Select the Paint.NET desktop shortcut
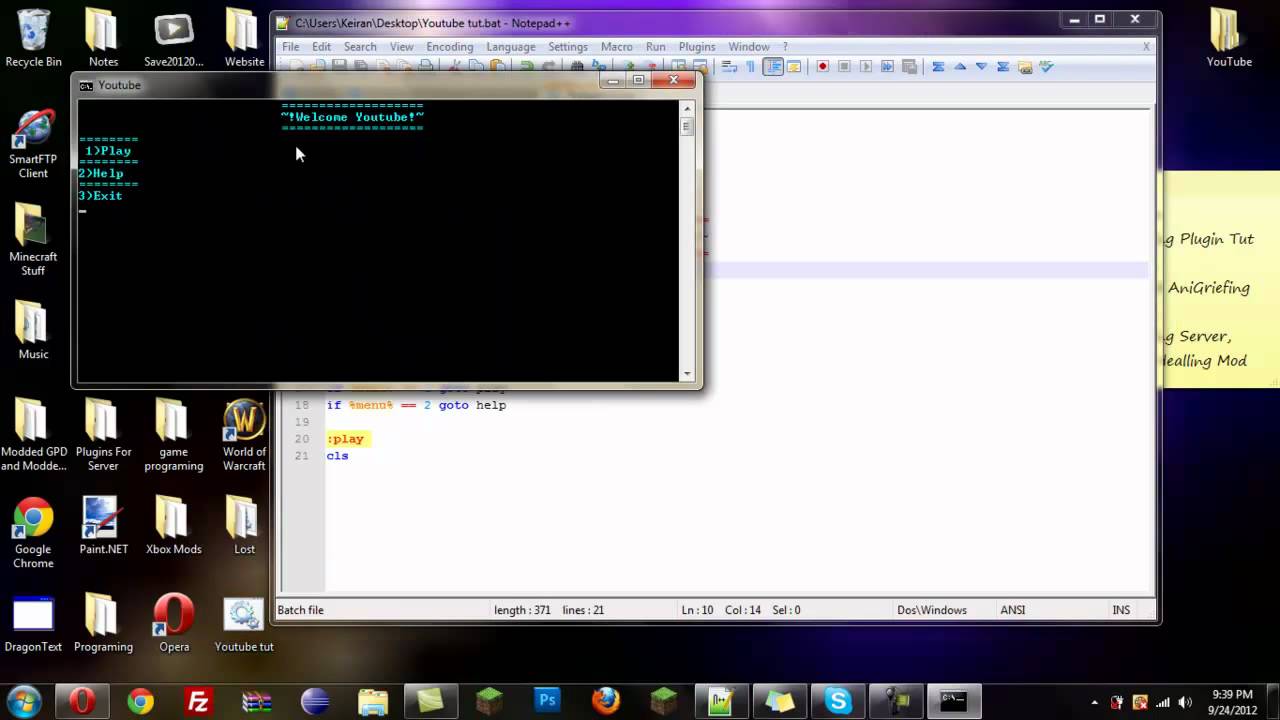The height and width of the screenshot is (720, 1280). click(x=103, y=526)
